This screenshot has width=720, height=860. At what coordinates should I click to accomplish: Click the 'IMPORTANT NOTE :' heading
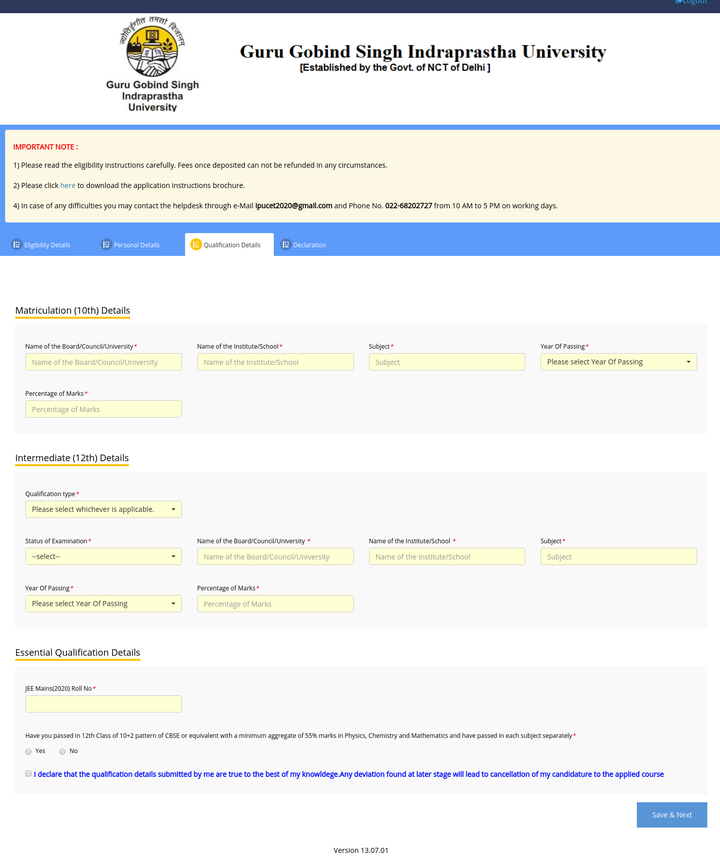46,147
